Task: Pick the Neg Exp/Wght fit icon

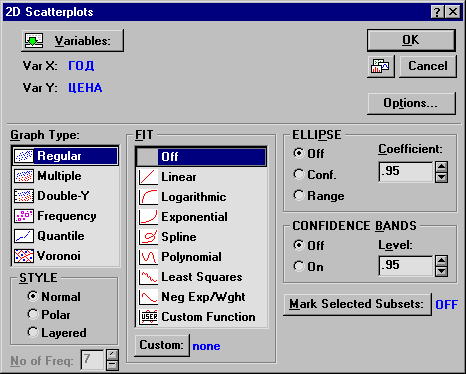Action: pos(148,297)
